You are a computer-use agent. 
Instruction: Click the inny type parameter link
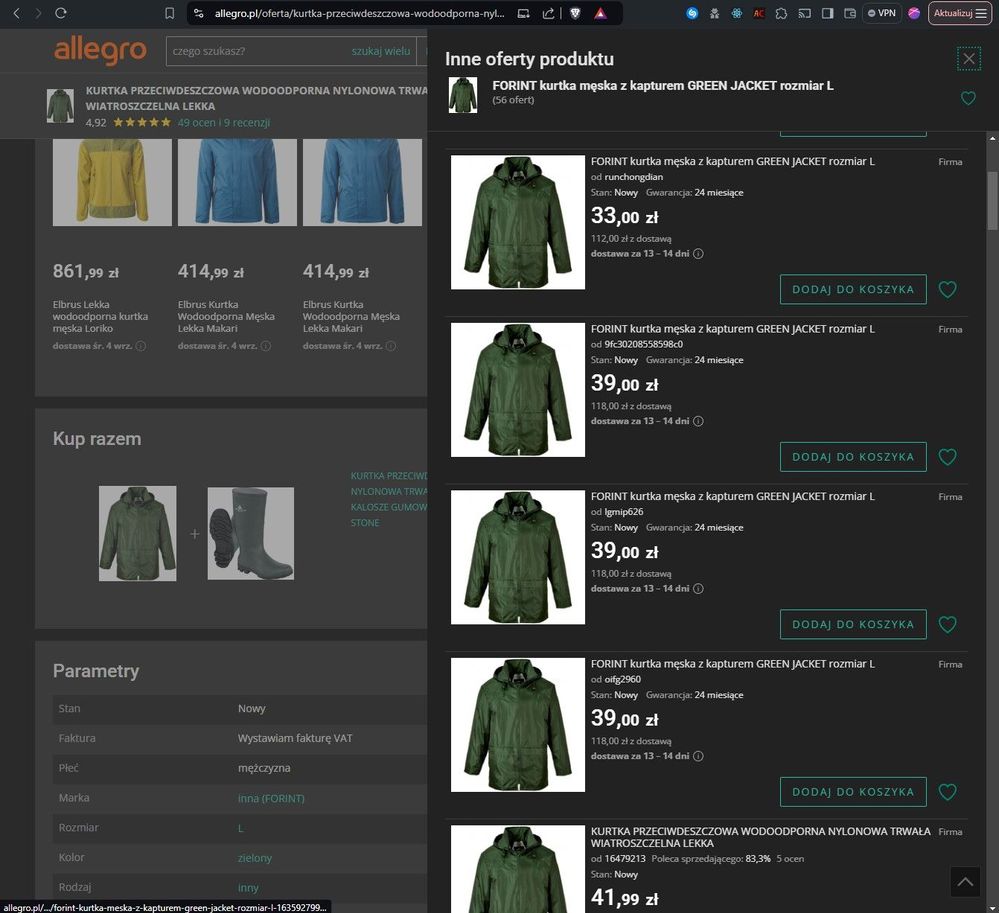[x=248, y=888]
